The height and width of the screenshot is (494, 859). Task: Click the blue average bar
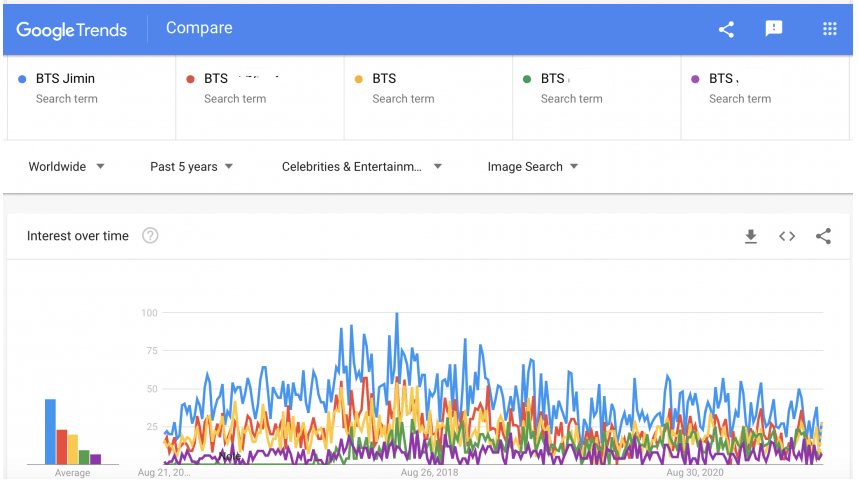(50, 432)
